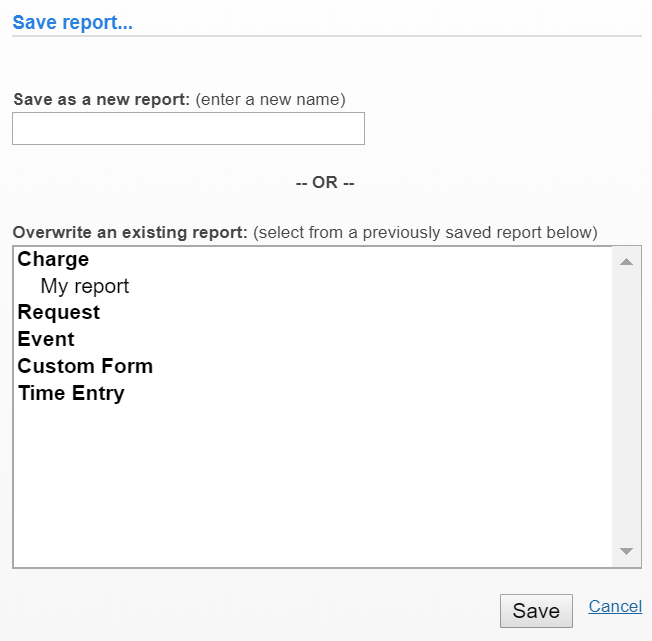This screenshot has width=652, height=641.
Task: Select the Charge group in the list
Action: click(x=53, y=260)
